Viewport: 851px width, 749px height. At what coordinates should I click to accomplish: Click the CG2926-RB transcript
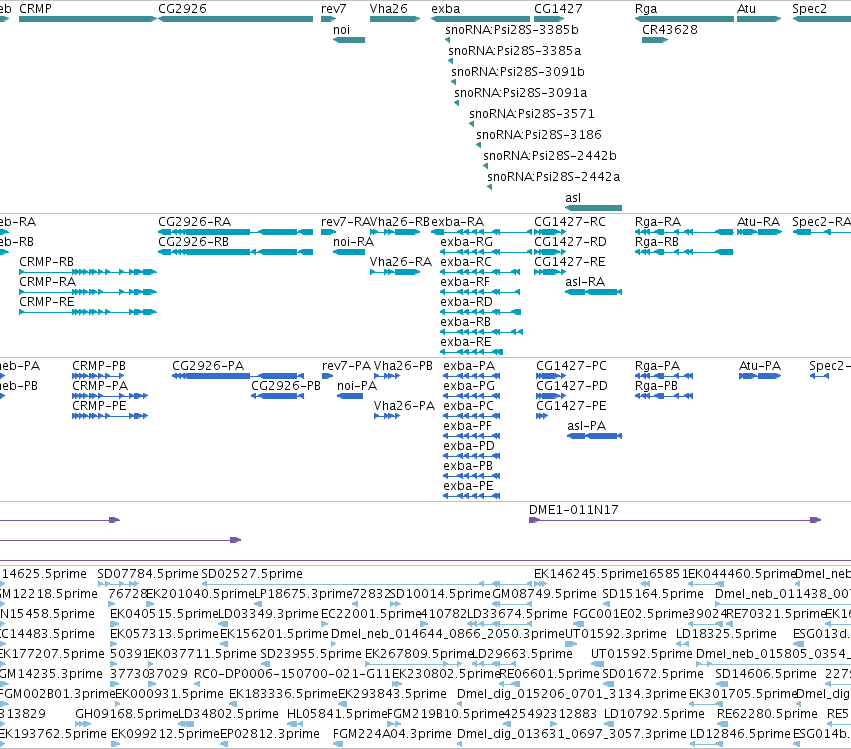[236, 252]
